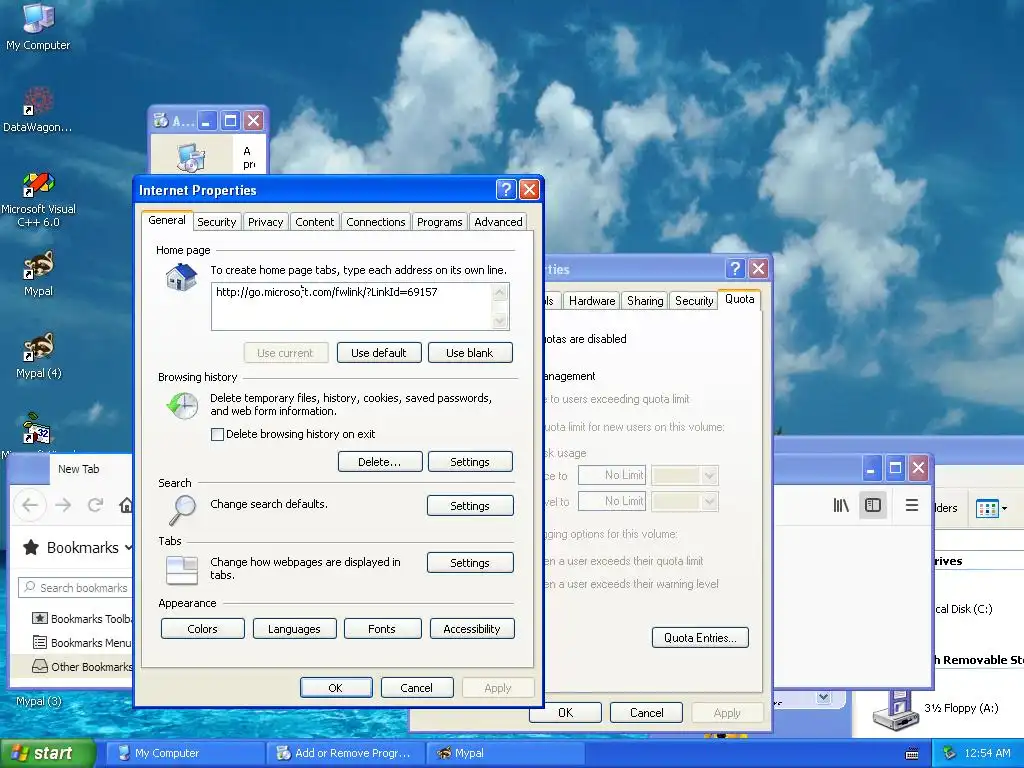Switch to the Mypal taskbar item
This screenshot has width=1024, height=768.
[x=504, y=753]
